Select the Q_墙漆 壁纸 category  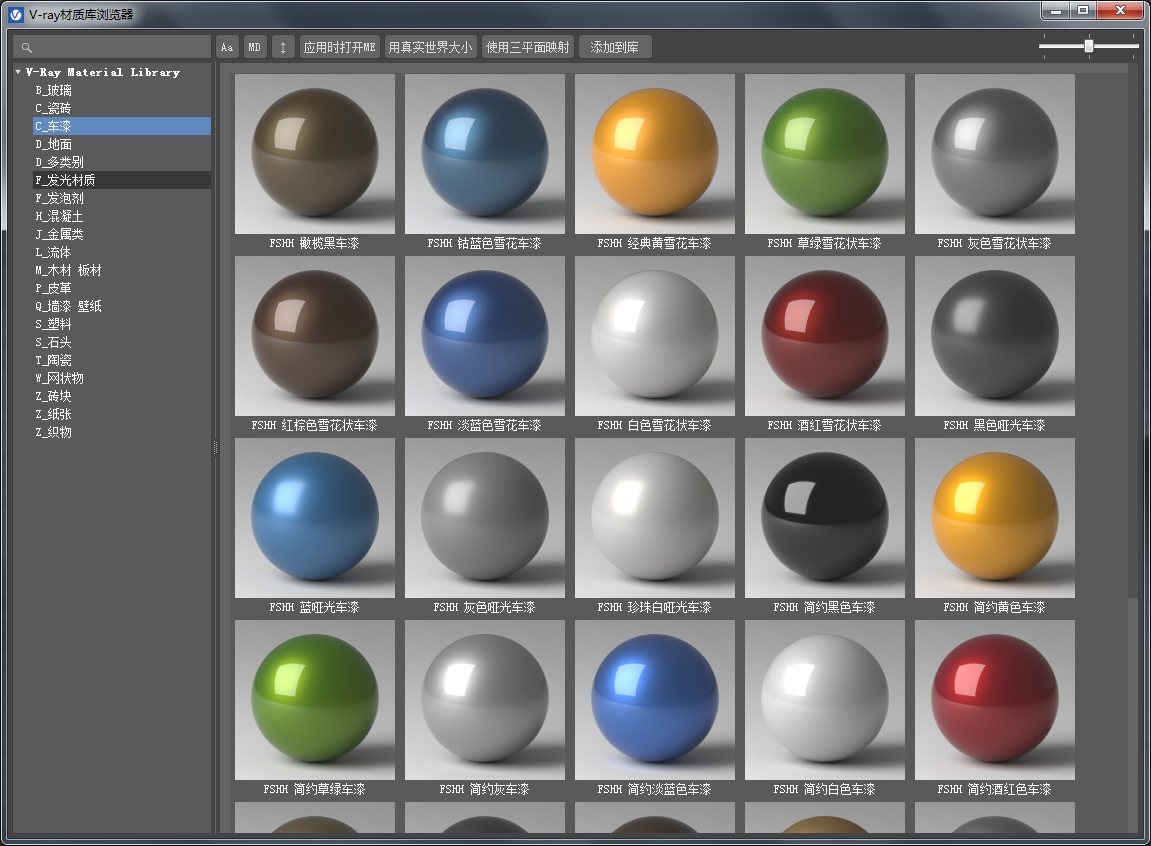coord(68,306)
